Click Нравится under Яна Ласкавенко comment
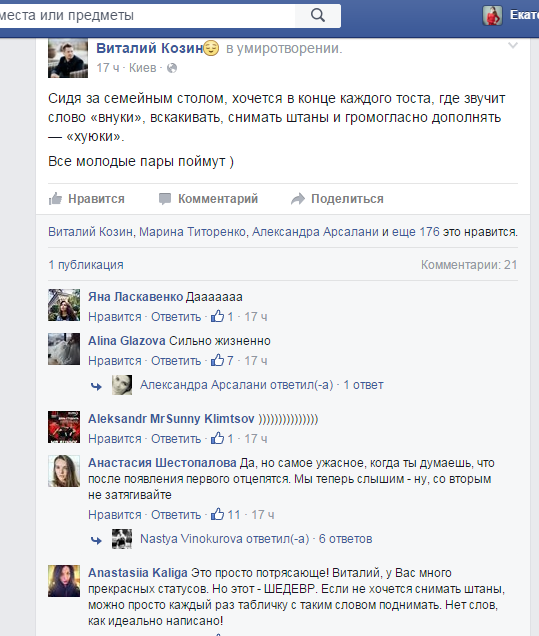The image size is (539, 636). coord(115,316)
